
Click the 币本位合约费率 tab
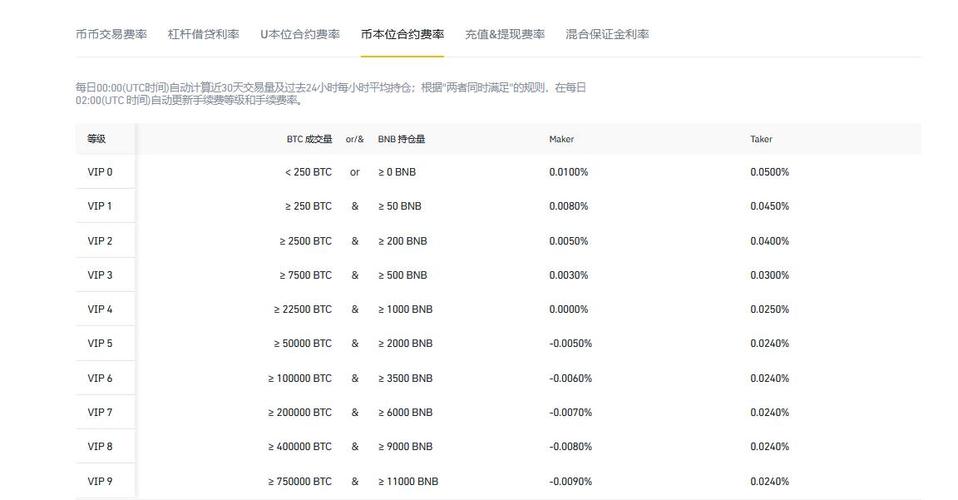[402, 34]
